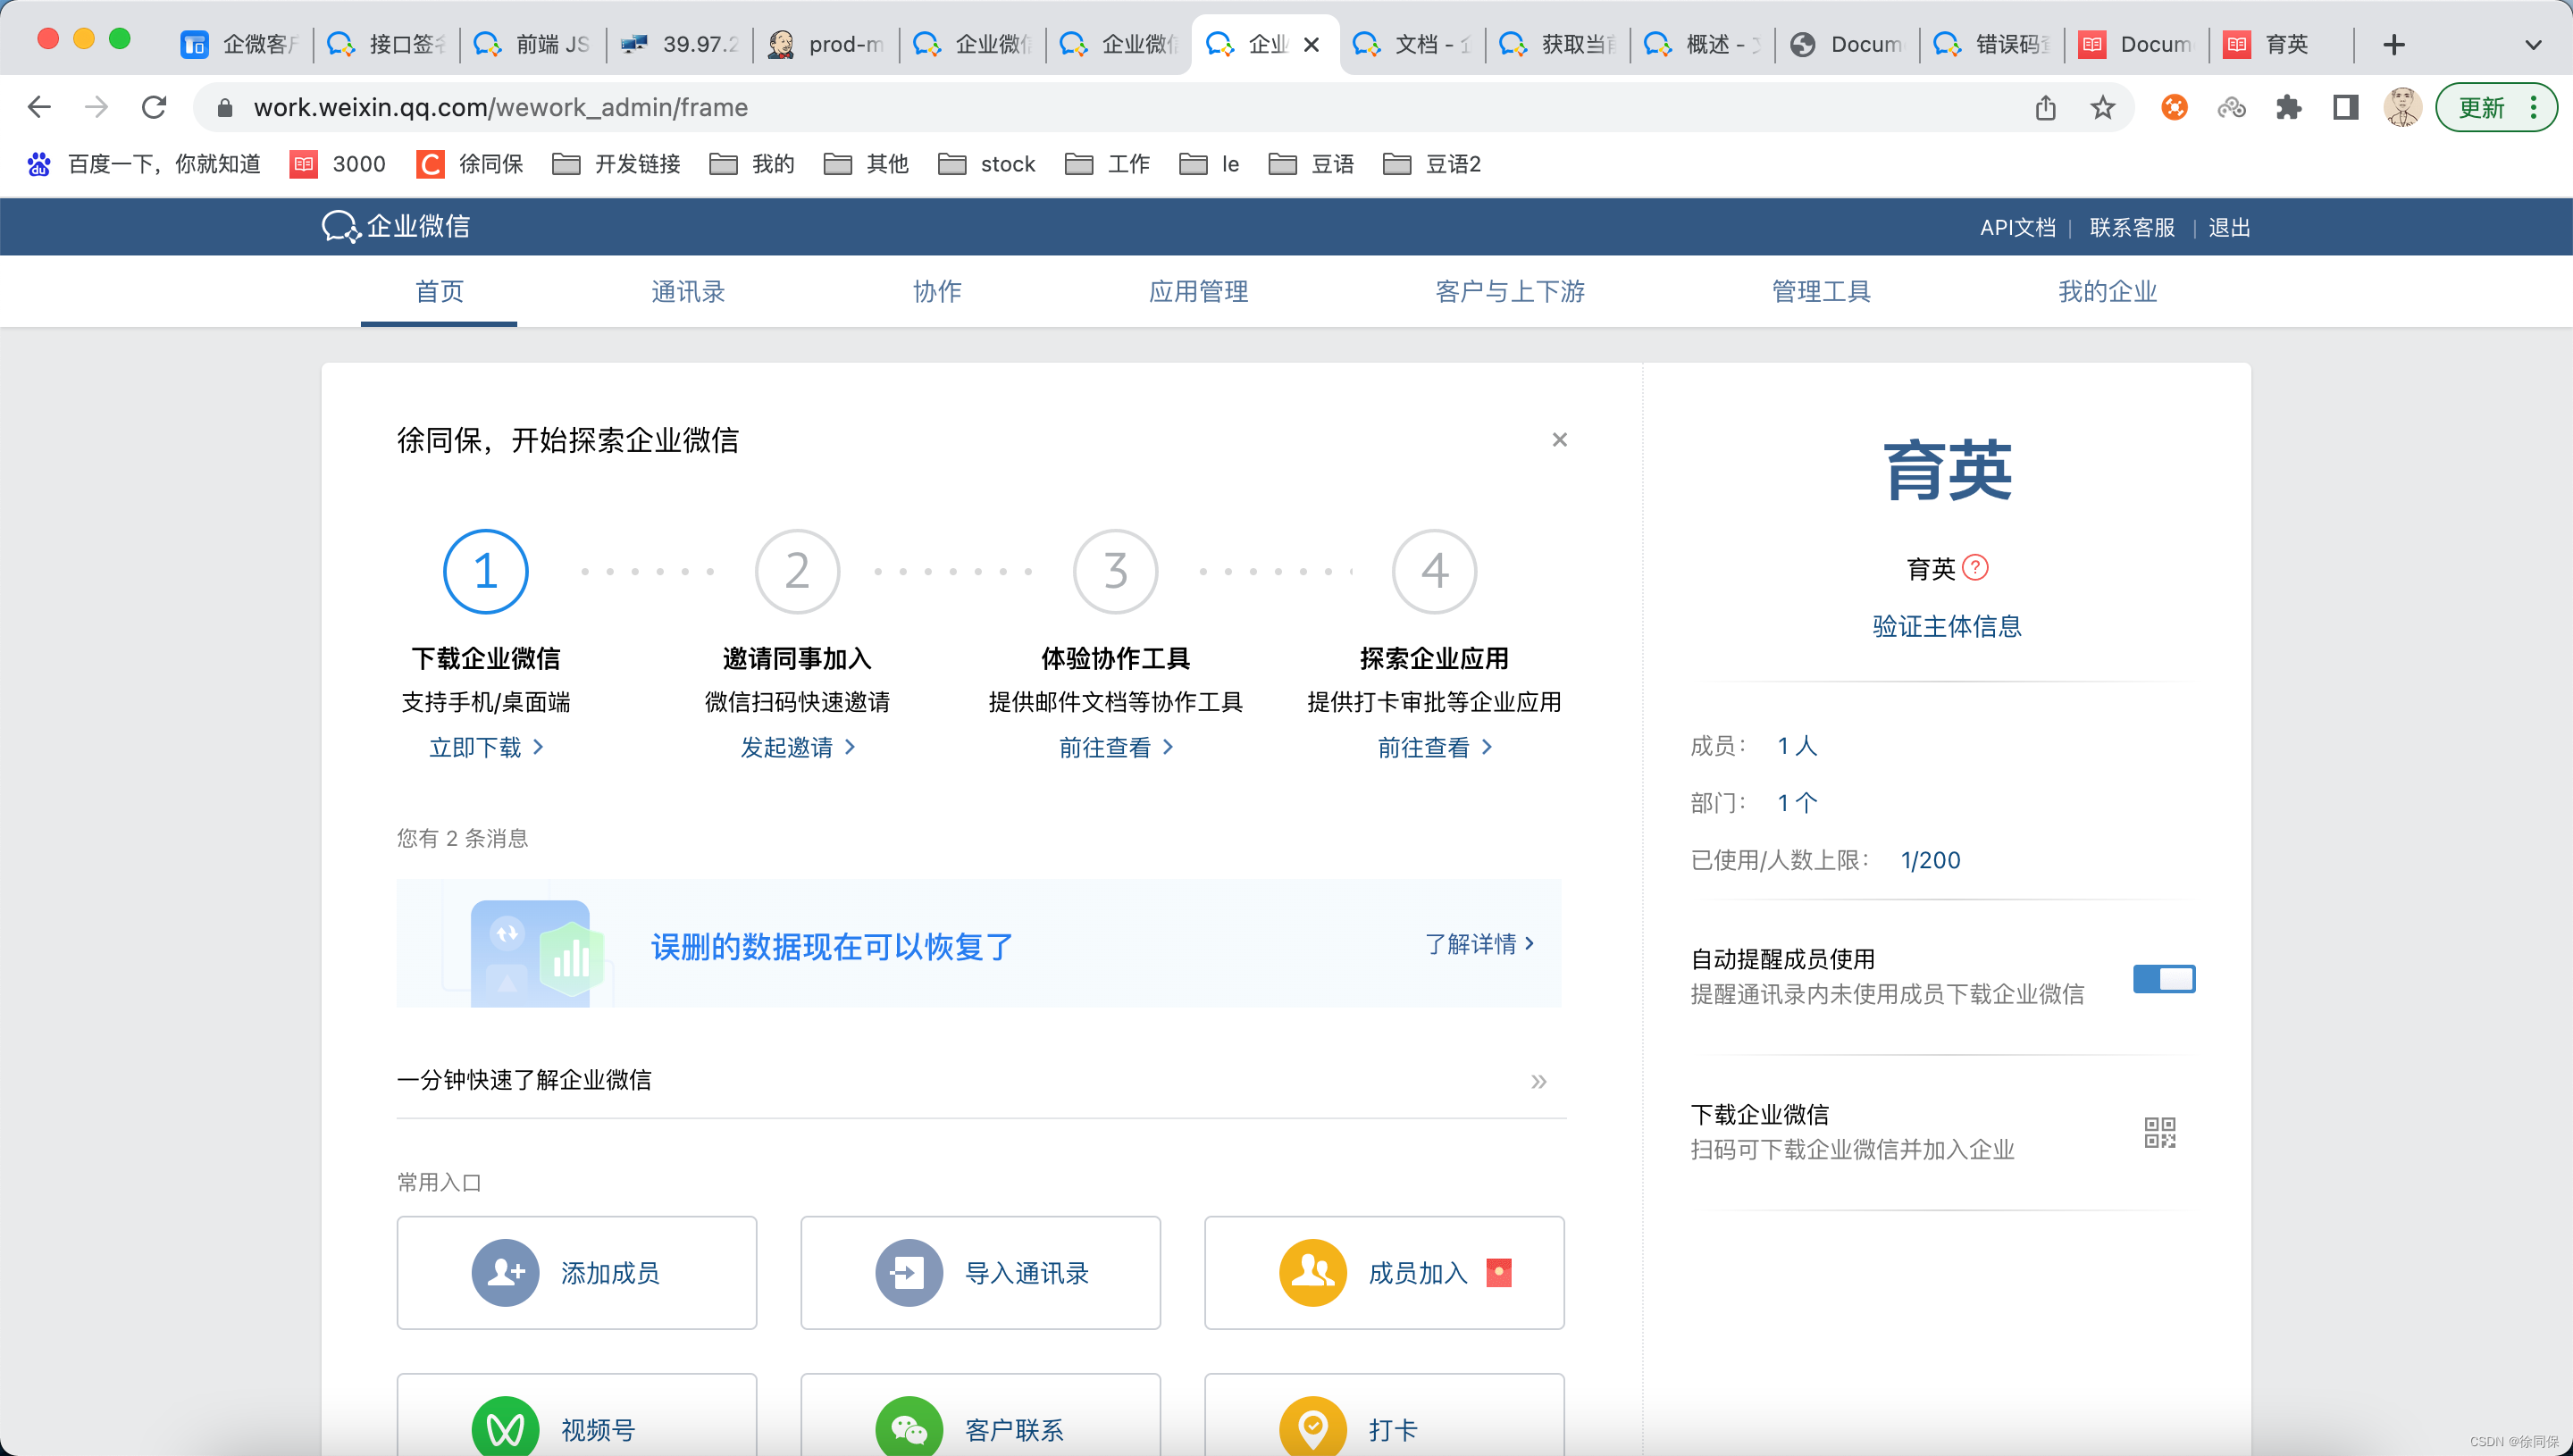This screenshot has height=1456, width=2573.
Task: Open the 其他 bookmark folder
Action: [x=865, y=164]
